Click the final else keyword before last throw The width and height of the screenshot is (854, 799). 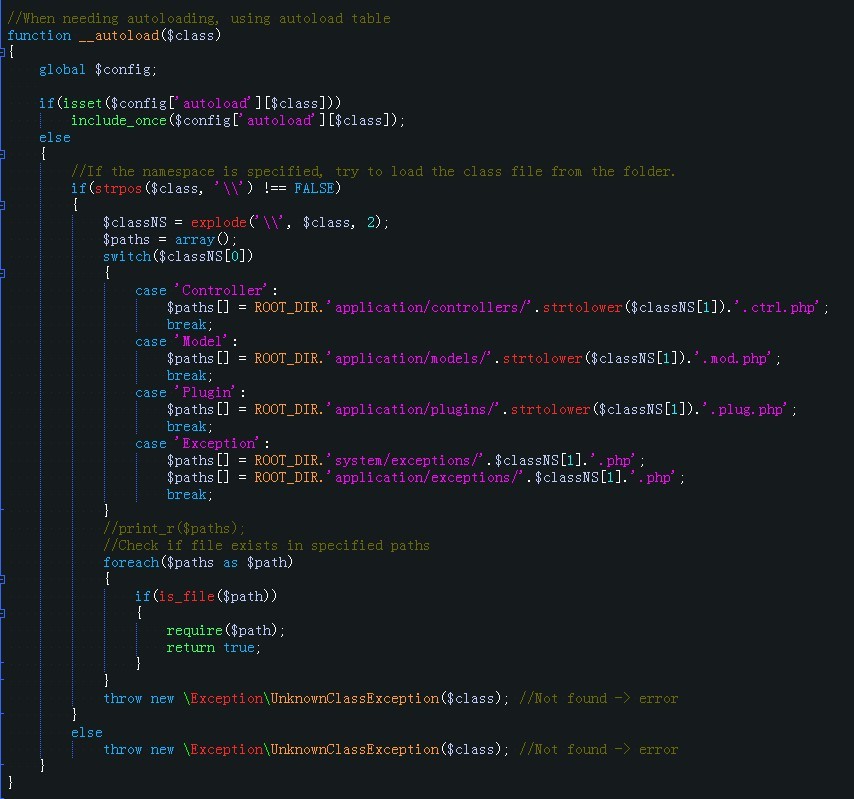tap(87, 733)
